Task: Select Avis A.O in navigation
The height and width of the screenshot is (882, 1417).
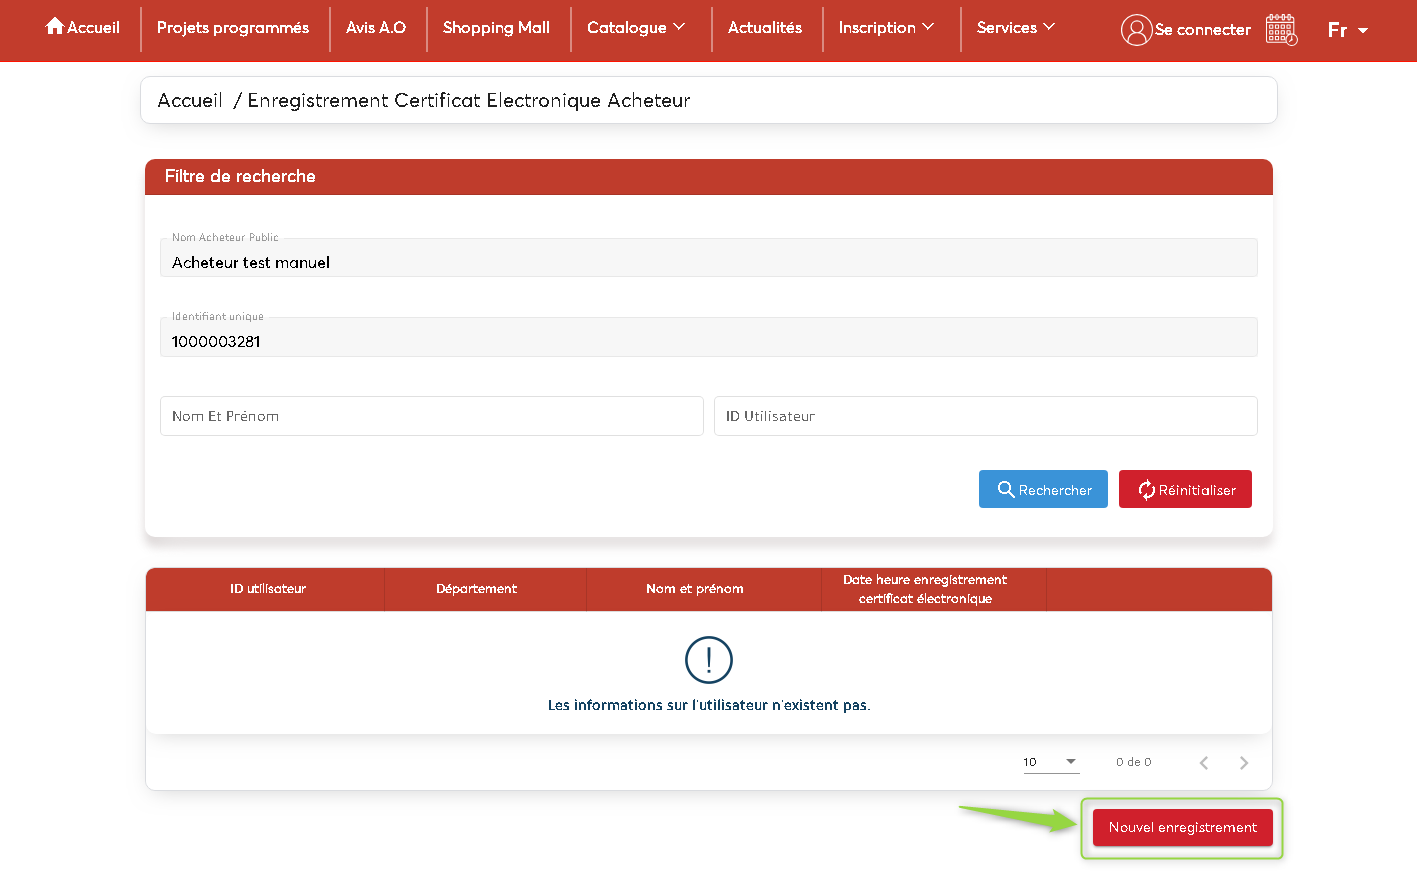Action: click(x=376, y=27)
